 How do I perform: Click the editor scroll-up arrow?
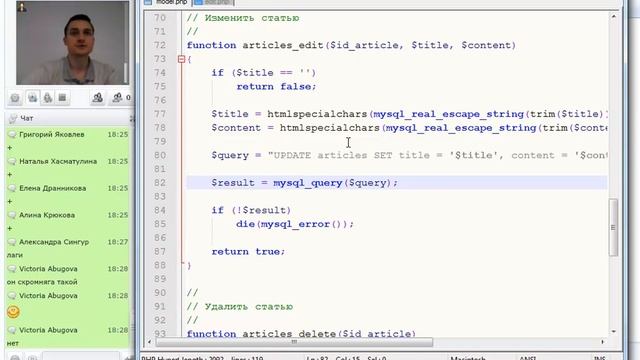tap(613, 17)
